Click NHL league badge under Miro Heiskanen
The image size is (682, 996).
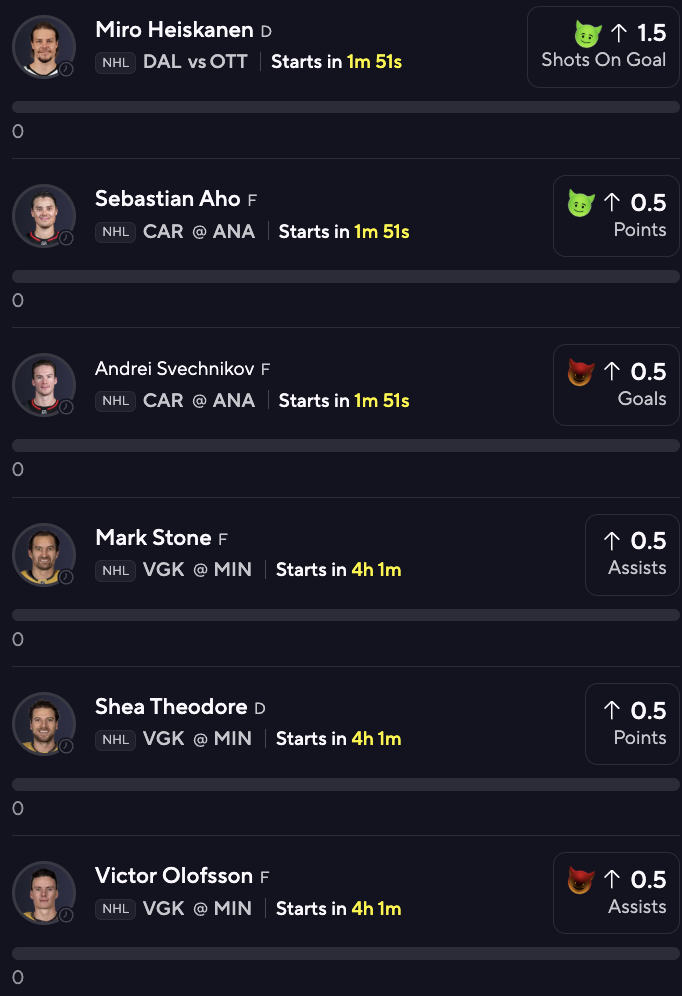point(115,63)
